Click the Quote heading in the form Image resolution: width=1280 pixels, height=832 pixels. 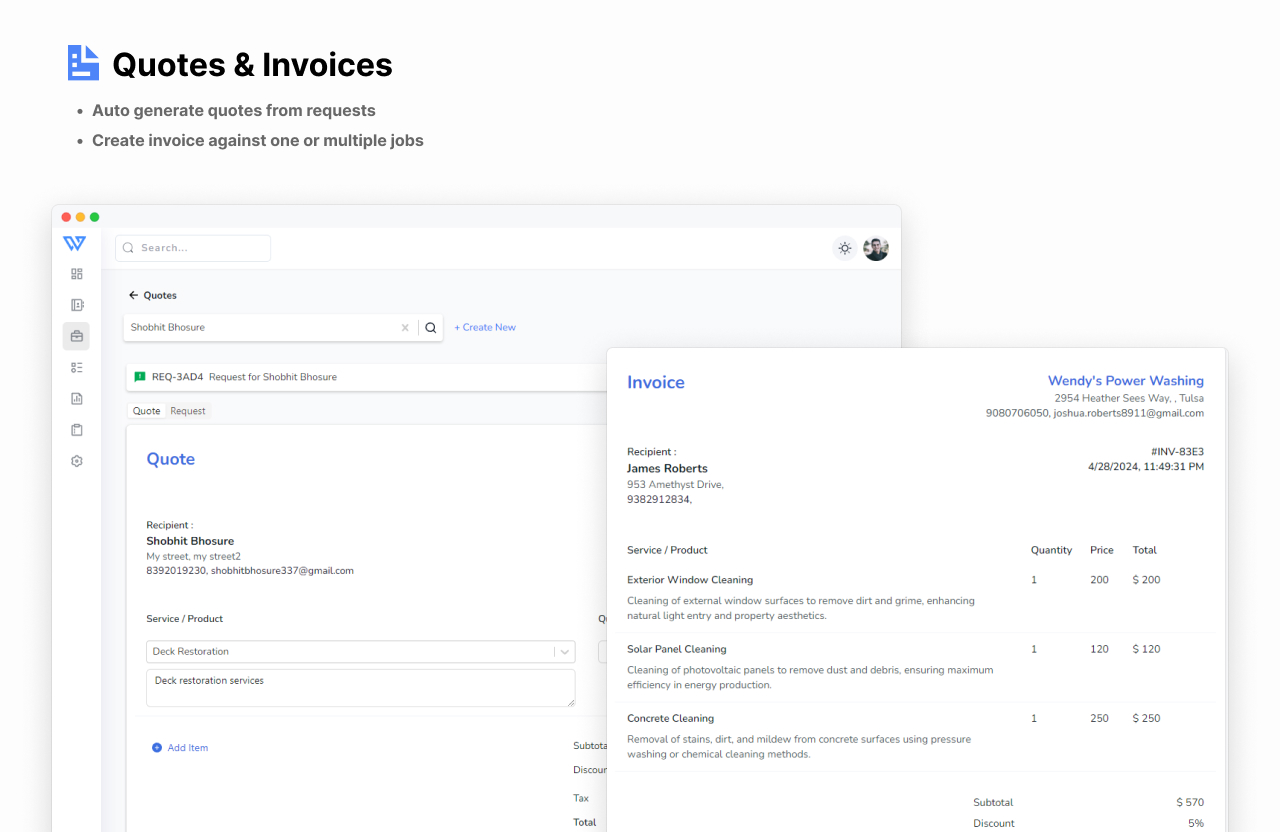[171, 459]
